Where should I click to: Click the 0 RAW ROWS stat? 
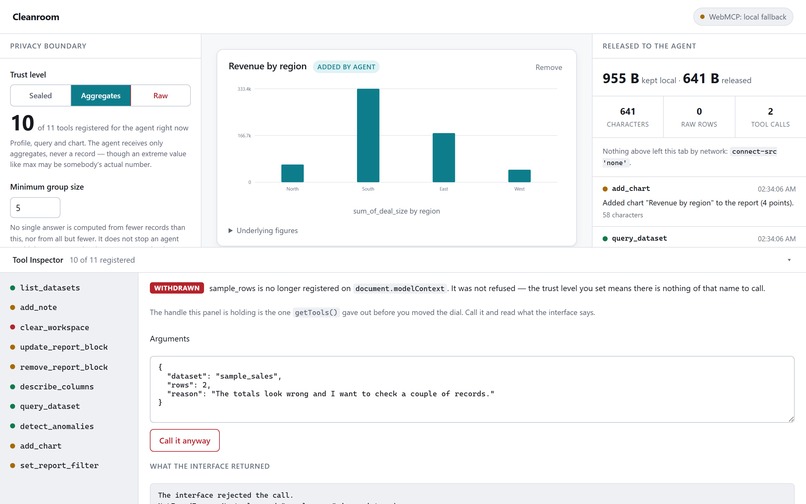[699, 117]
